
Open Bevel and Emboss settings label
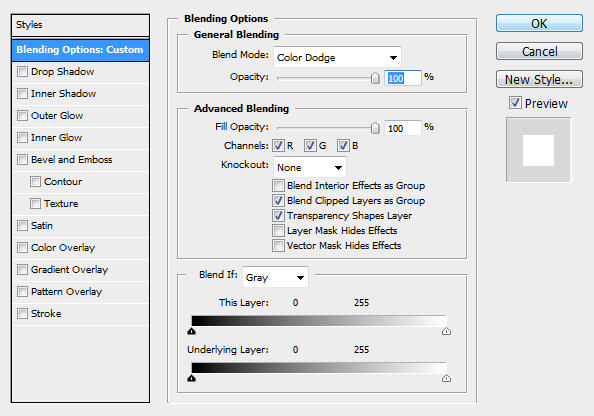coord(72,160)
